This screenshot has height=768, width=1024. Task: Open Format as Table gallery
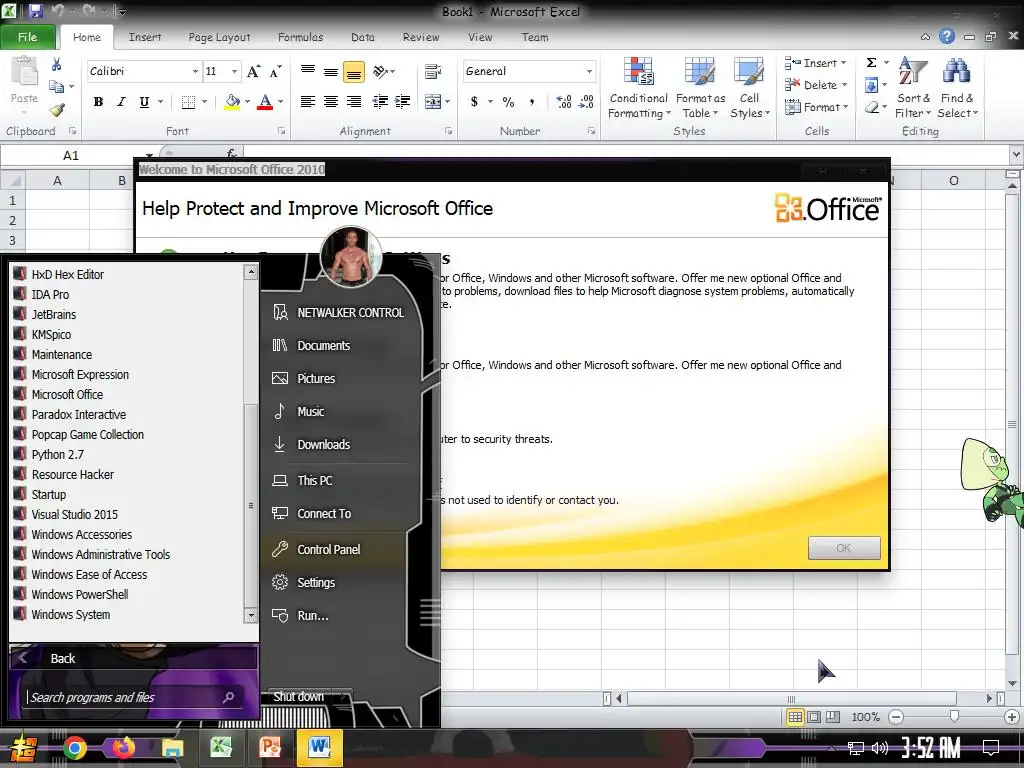(x=700, y=88)
